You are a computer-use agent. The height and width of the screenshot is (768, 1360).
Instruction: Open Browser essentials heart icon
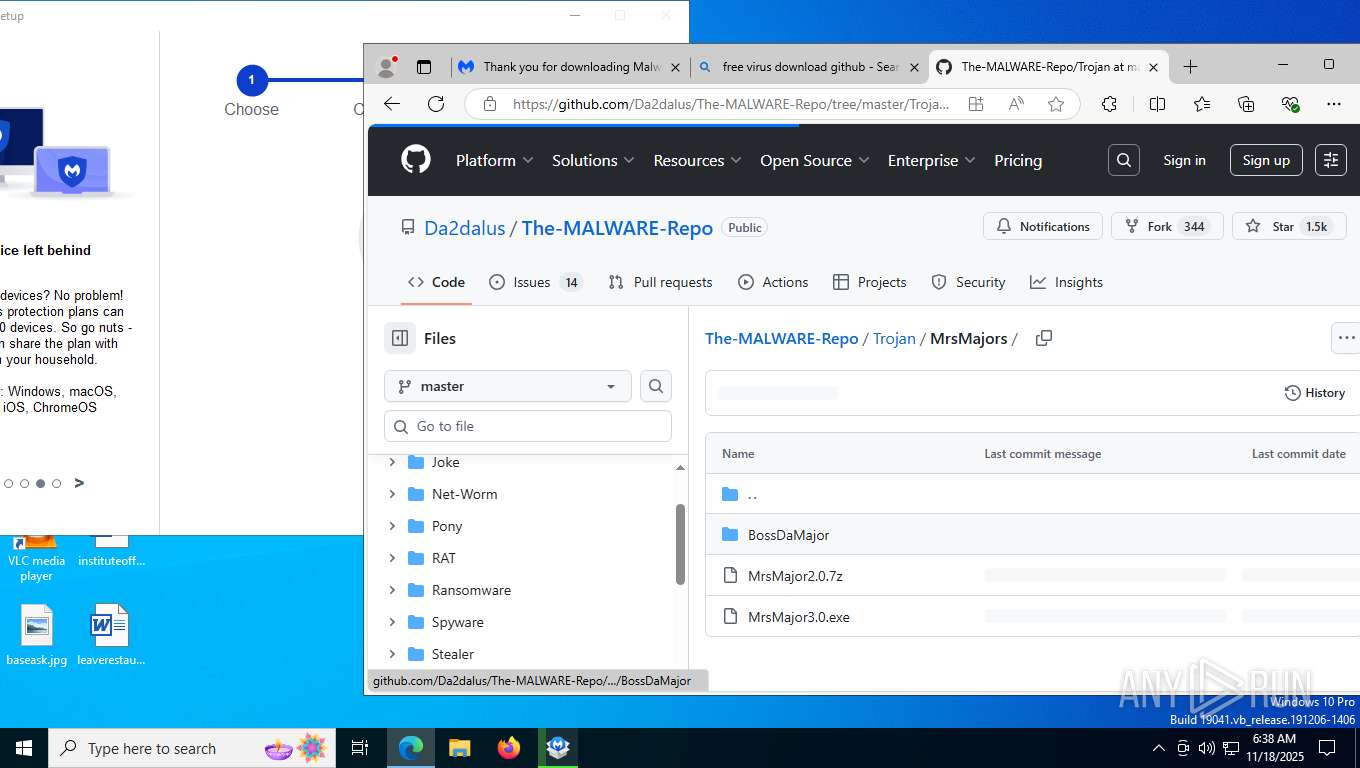1290,104
